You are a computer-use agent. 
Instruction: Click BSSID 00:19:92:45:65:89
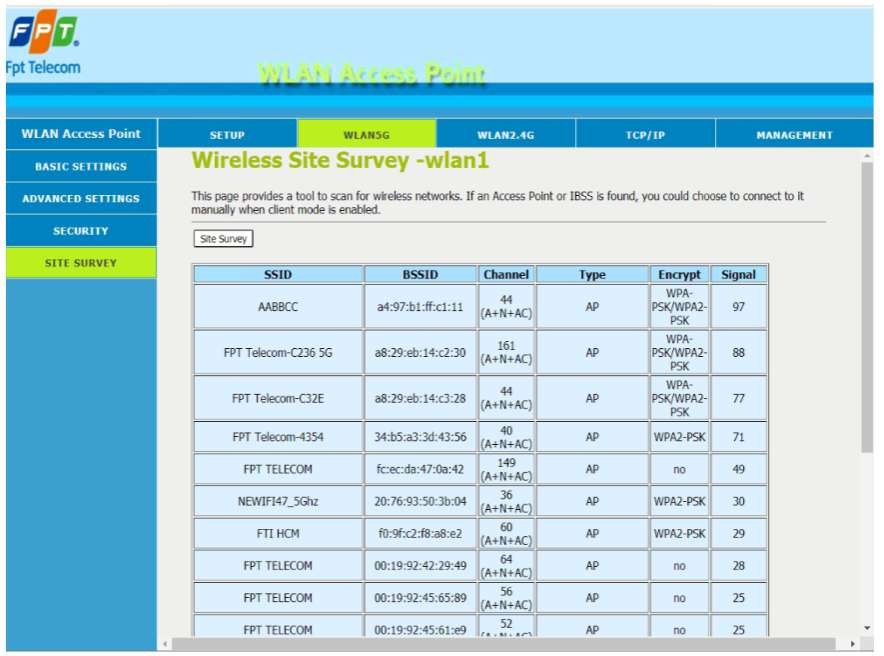tap(420, 597)
